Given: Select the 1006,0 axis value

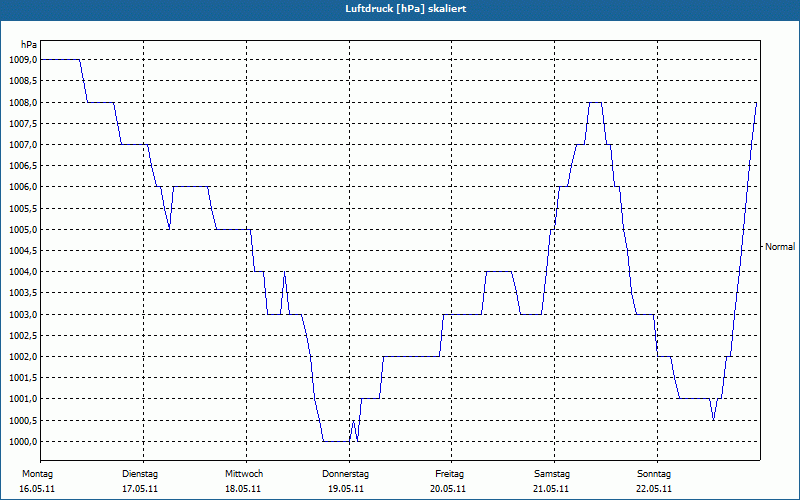Looking at the screenshot, I should click(x=23, y=187).
